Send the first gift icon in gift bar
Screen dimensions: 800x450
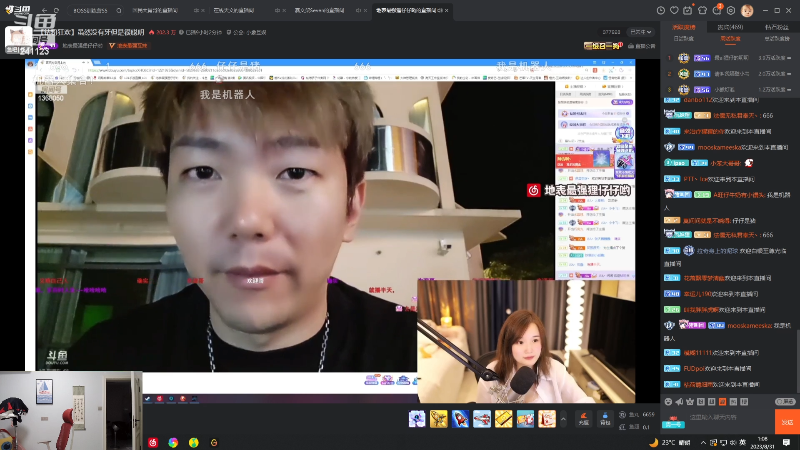[x=417, y=419]
